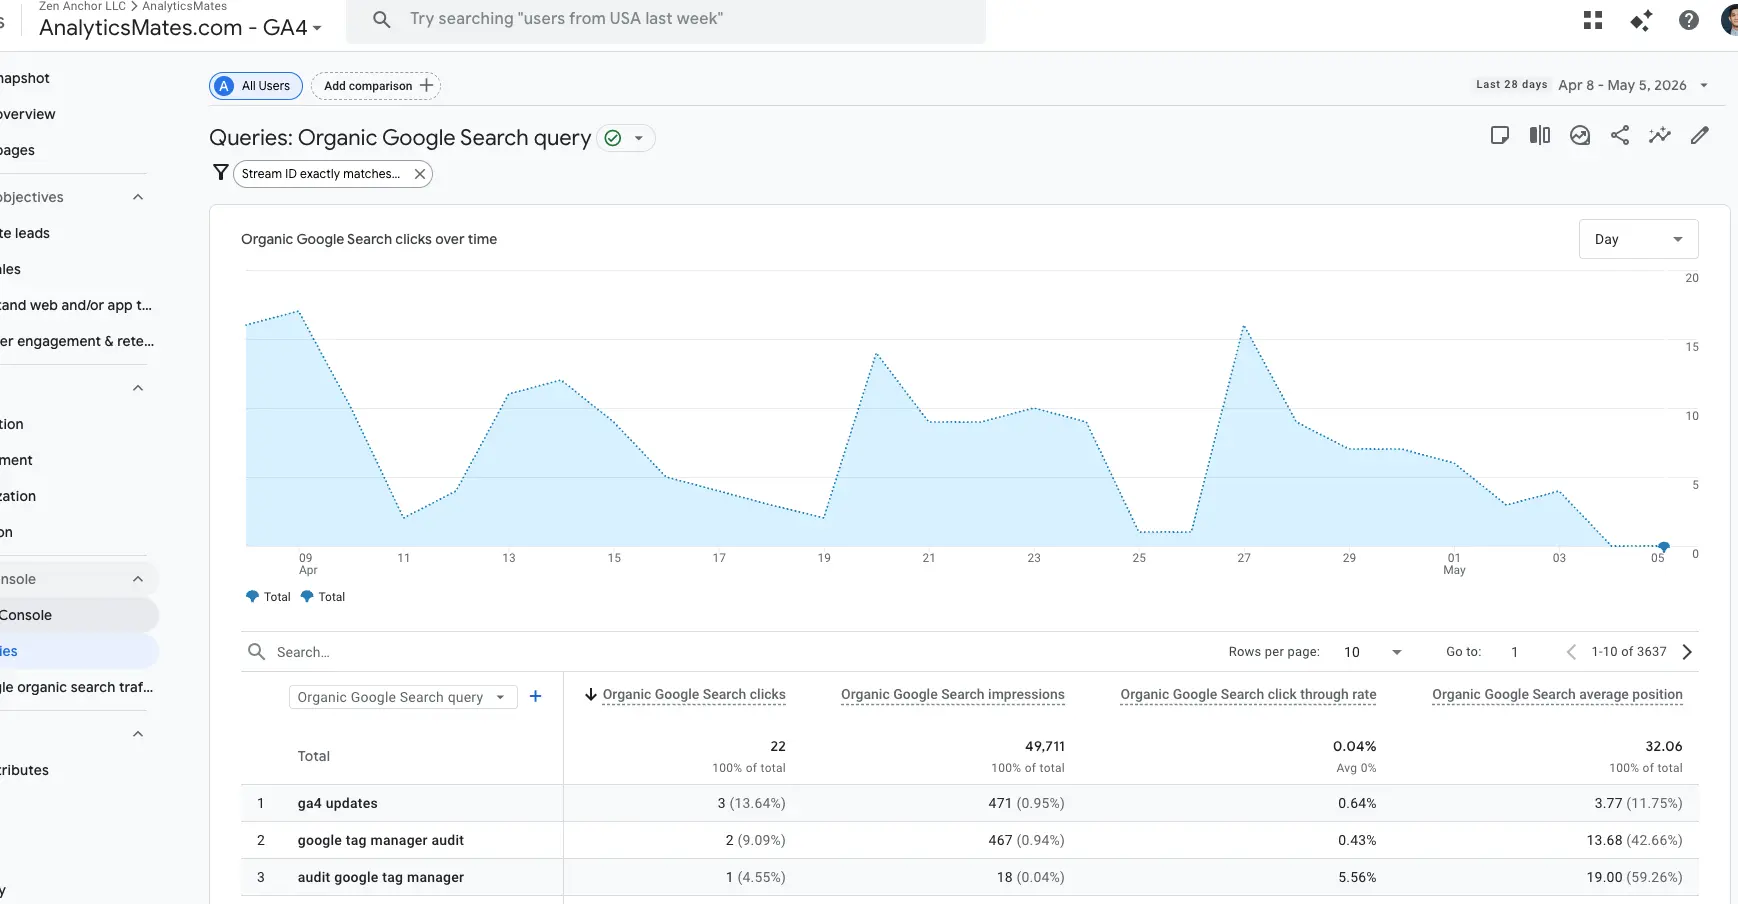Viewport: 1738px width, 904px height.
Task: Click the Stream ID exactly matches filter
Action: (320, 174)
